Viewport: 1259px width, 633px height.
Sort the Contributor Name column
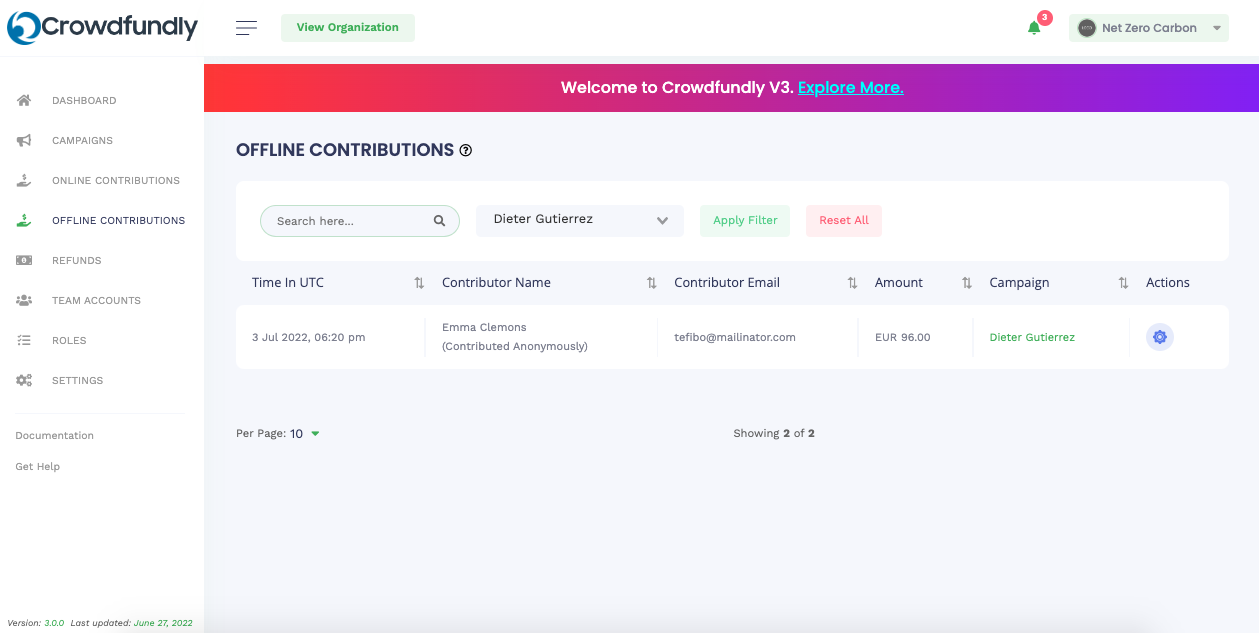point(651,283)
